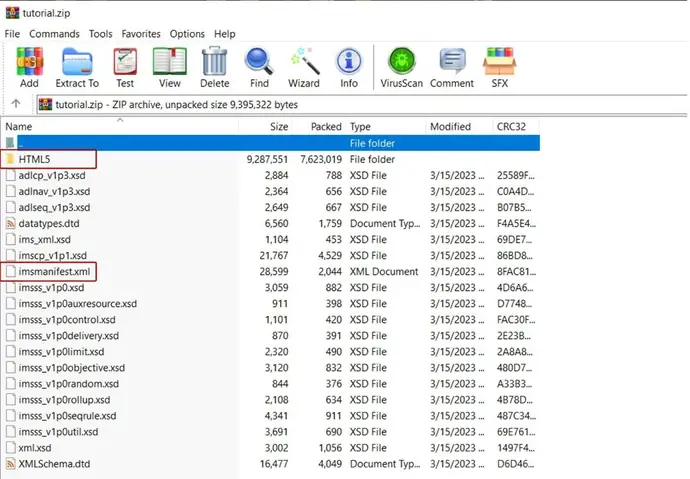Select adlcp_v1p3.xsd file
This screenshot has width=690, height=479.
(52, 175)
